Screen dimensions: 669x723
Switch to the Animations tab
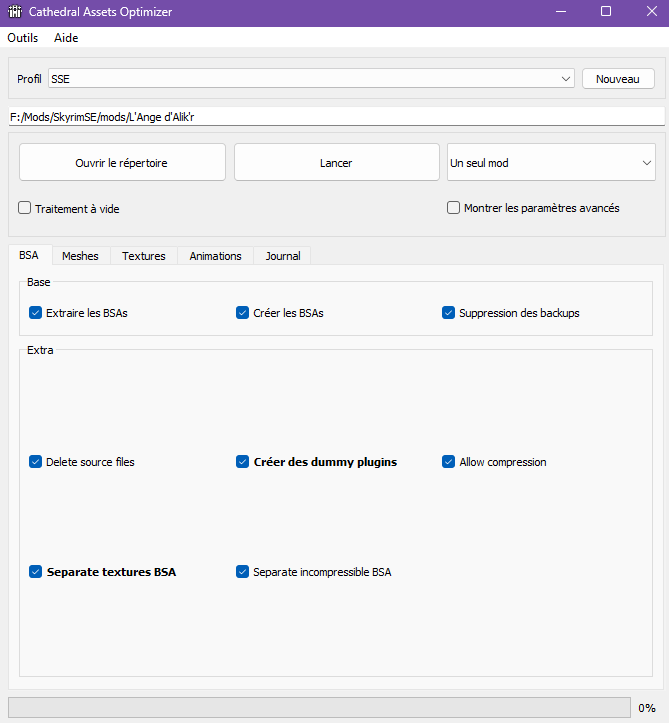pos(215,256)
